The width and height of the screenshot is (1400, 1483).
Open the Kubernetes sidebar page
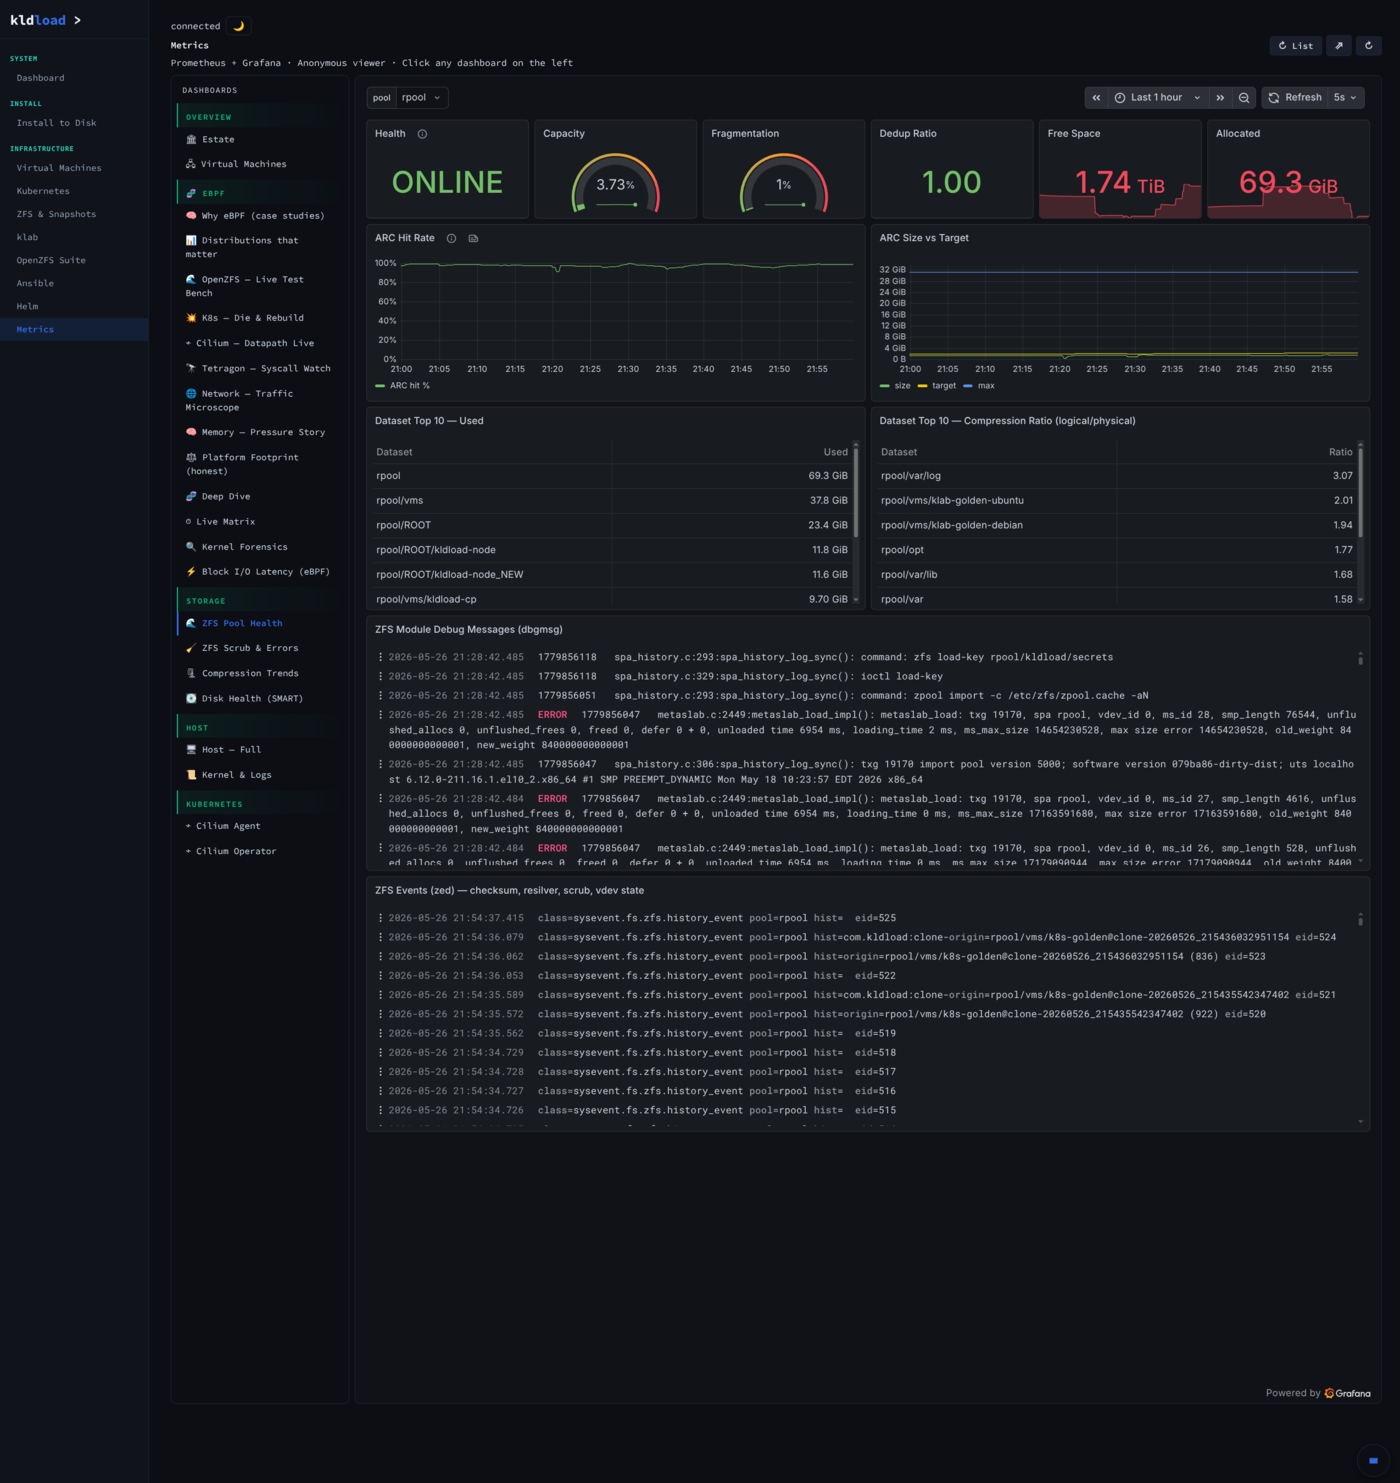click(x=74, y=191)
